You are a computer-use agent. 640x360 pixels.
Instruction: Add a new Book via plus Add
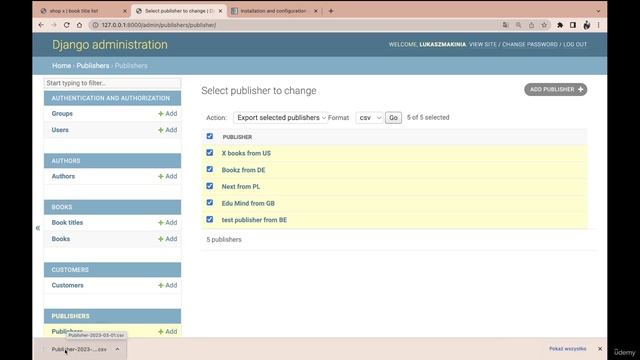point(168,239)
